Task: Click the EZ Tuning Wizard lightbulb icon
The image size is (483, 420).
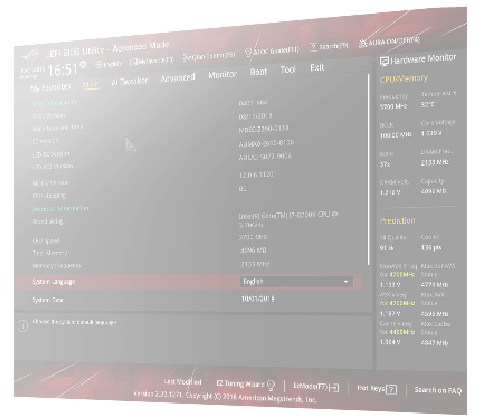Action: 271,385
